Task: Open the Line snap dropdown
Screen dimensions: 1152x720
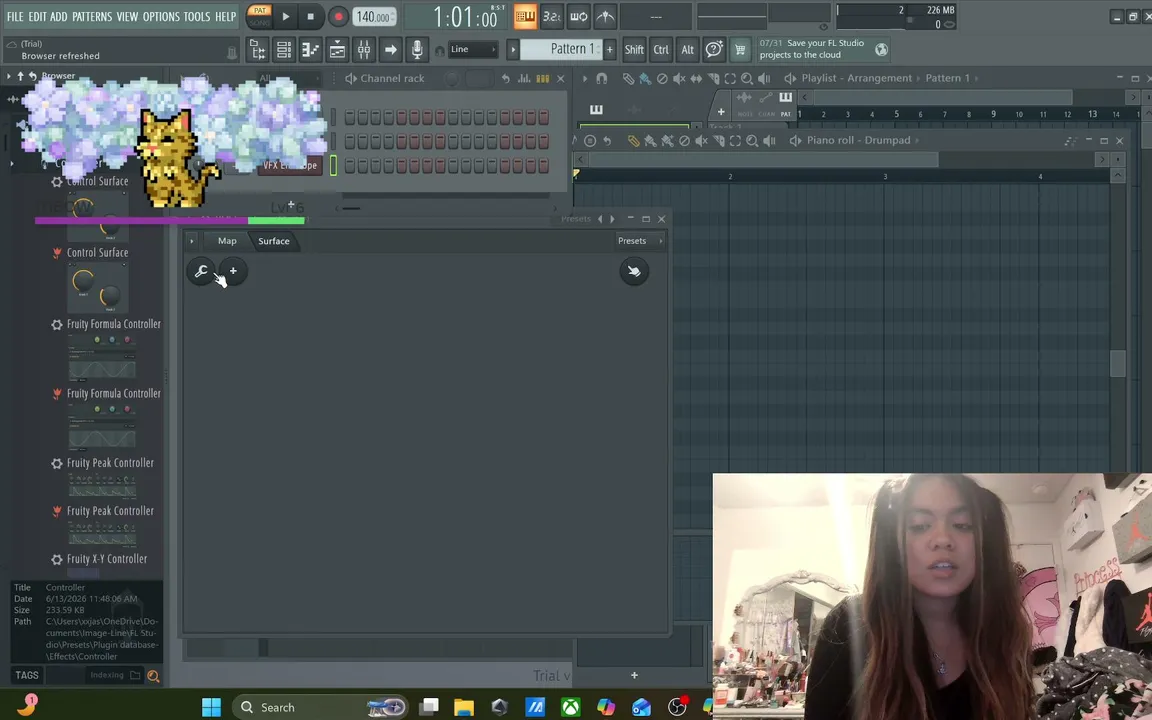Action: point(472,49)
